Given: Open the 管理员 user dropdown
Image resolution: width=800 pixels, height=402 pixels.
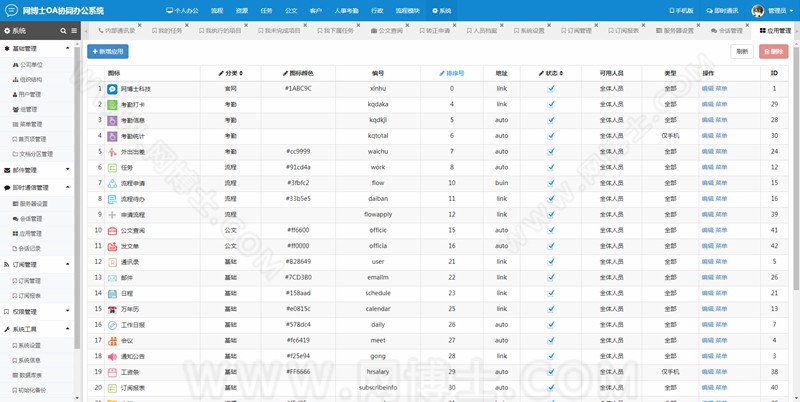Looking at the screenshot, I should 773,11.
